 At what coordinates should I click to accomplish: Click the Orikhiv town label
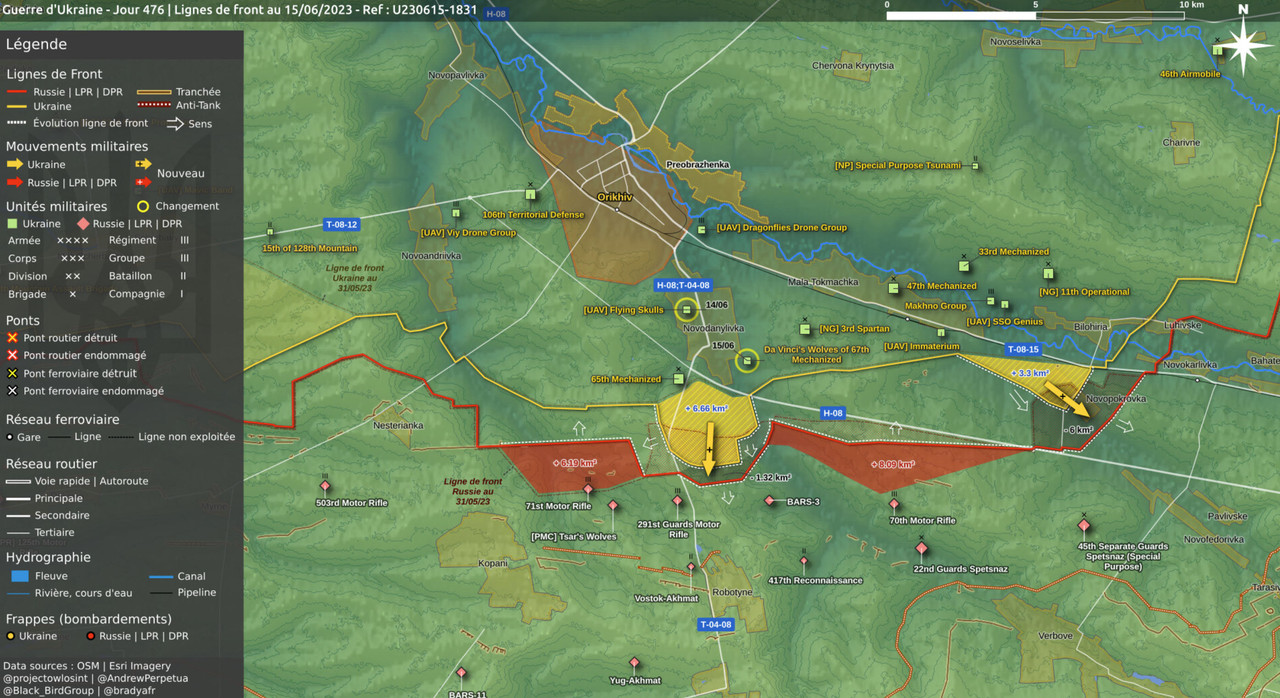(x=615, y=197)
